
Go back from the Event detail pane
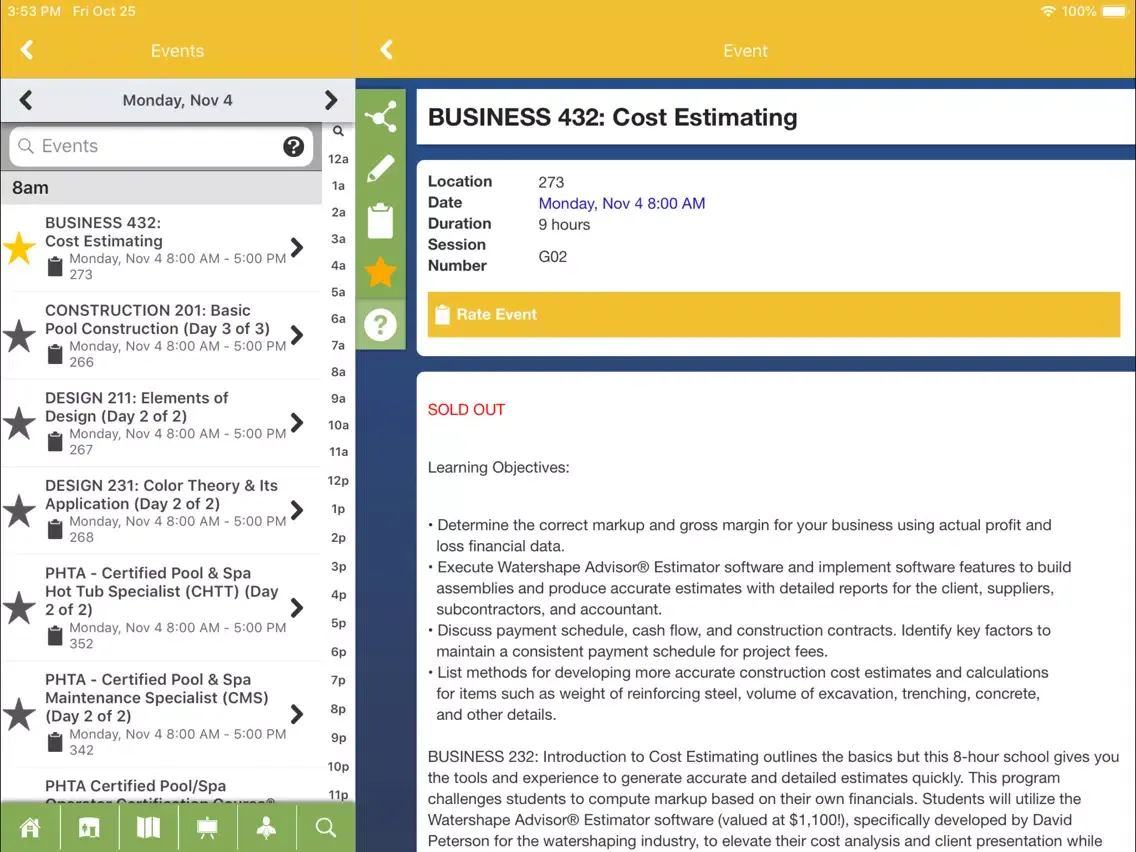(386, 50)
